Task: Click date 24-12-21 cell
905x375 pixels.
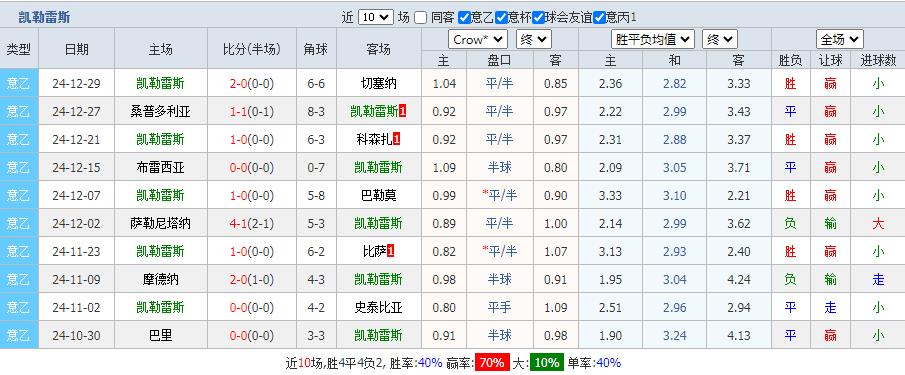Action: click(x=76, y=139)
